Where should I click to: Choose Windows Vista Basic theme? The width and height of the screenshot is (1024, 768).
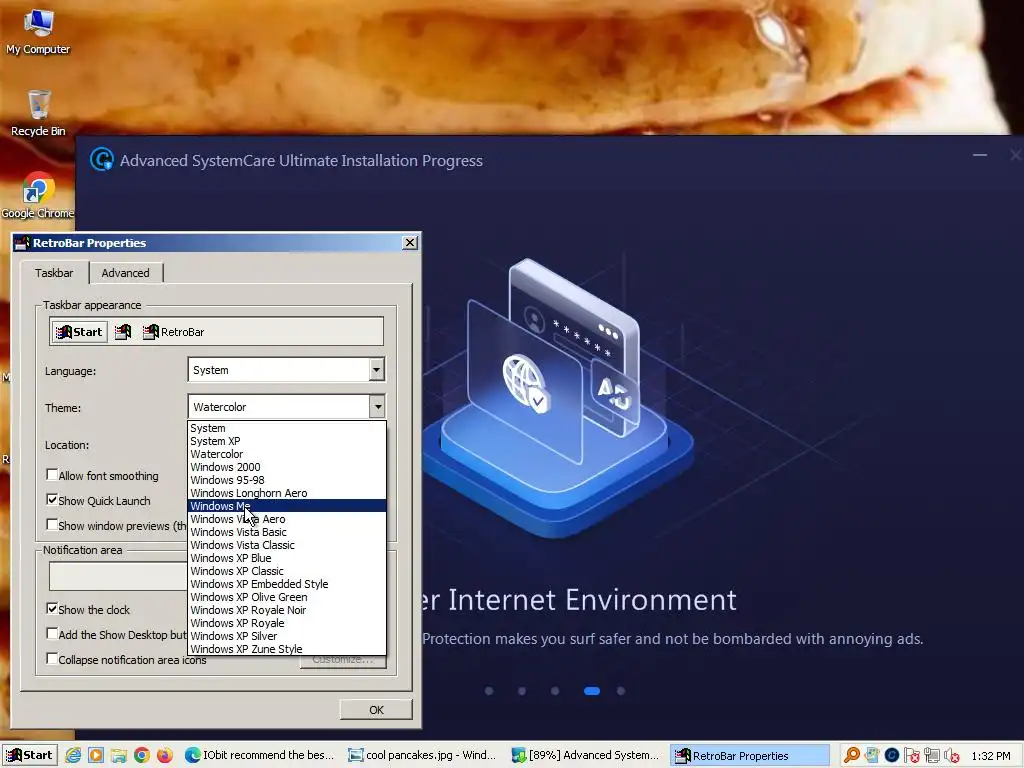coord(287,532)
